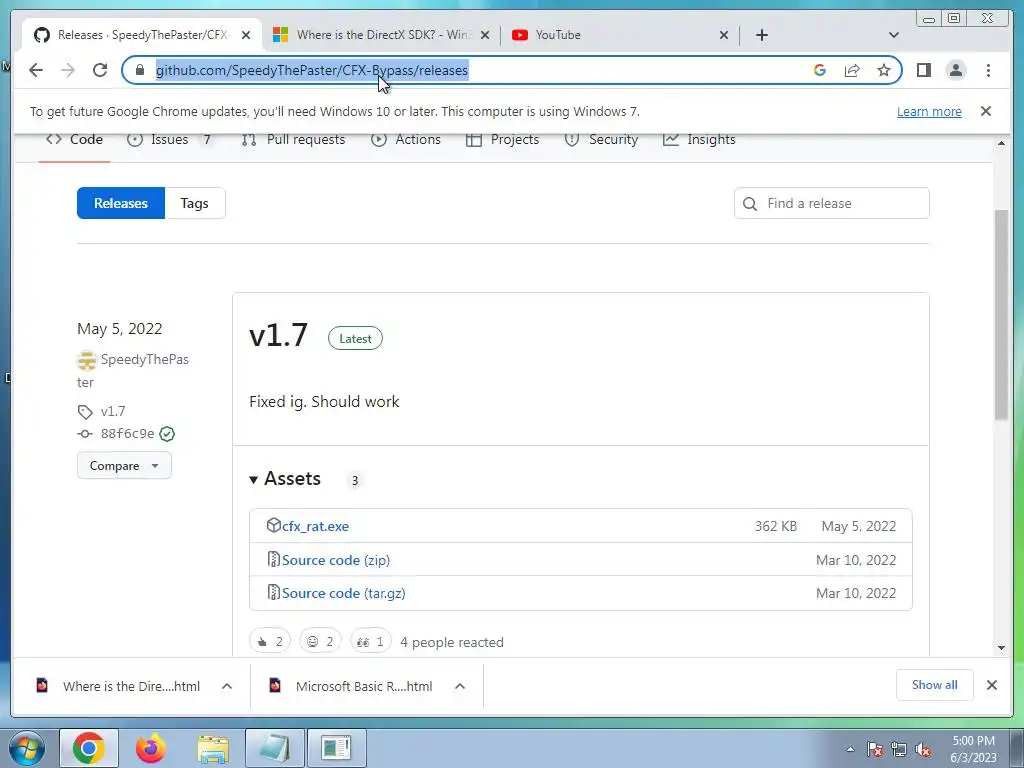Close the GitHub Releases tab
This screenshot has height=768, width=1024.
(x=246, y=35)
